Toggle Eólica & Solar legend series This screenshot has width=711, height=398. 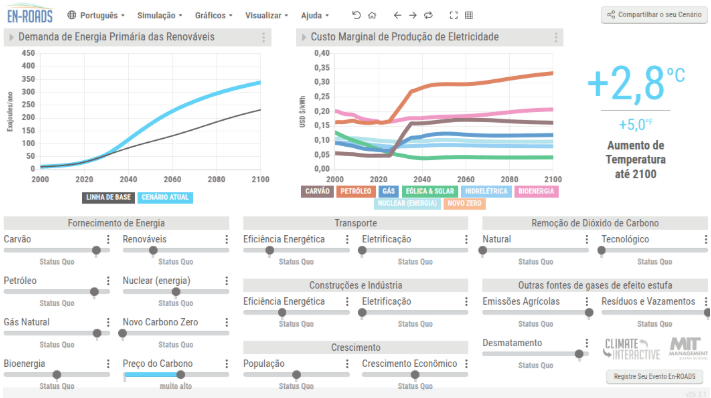430,191
